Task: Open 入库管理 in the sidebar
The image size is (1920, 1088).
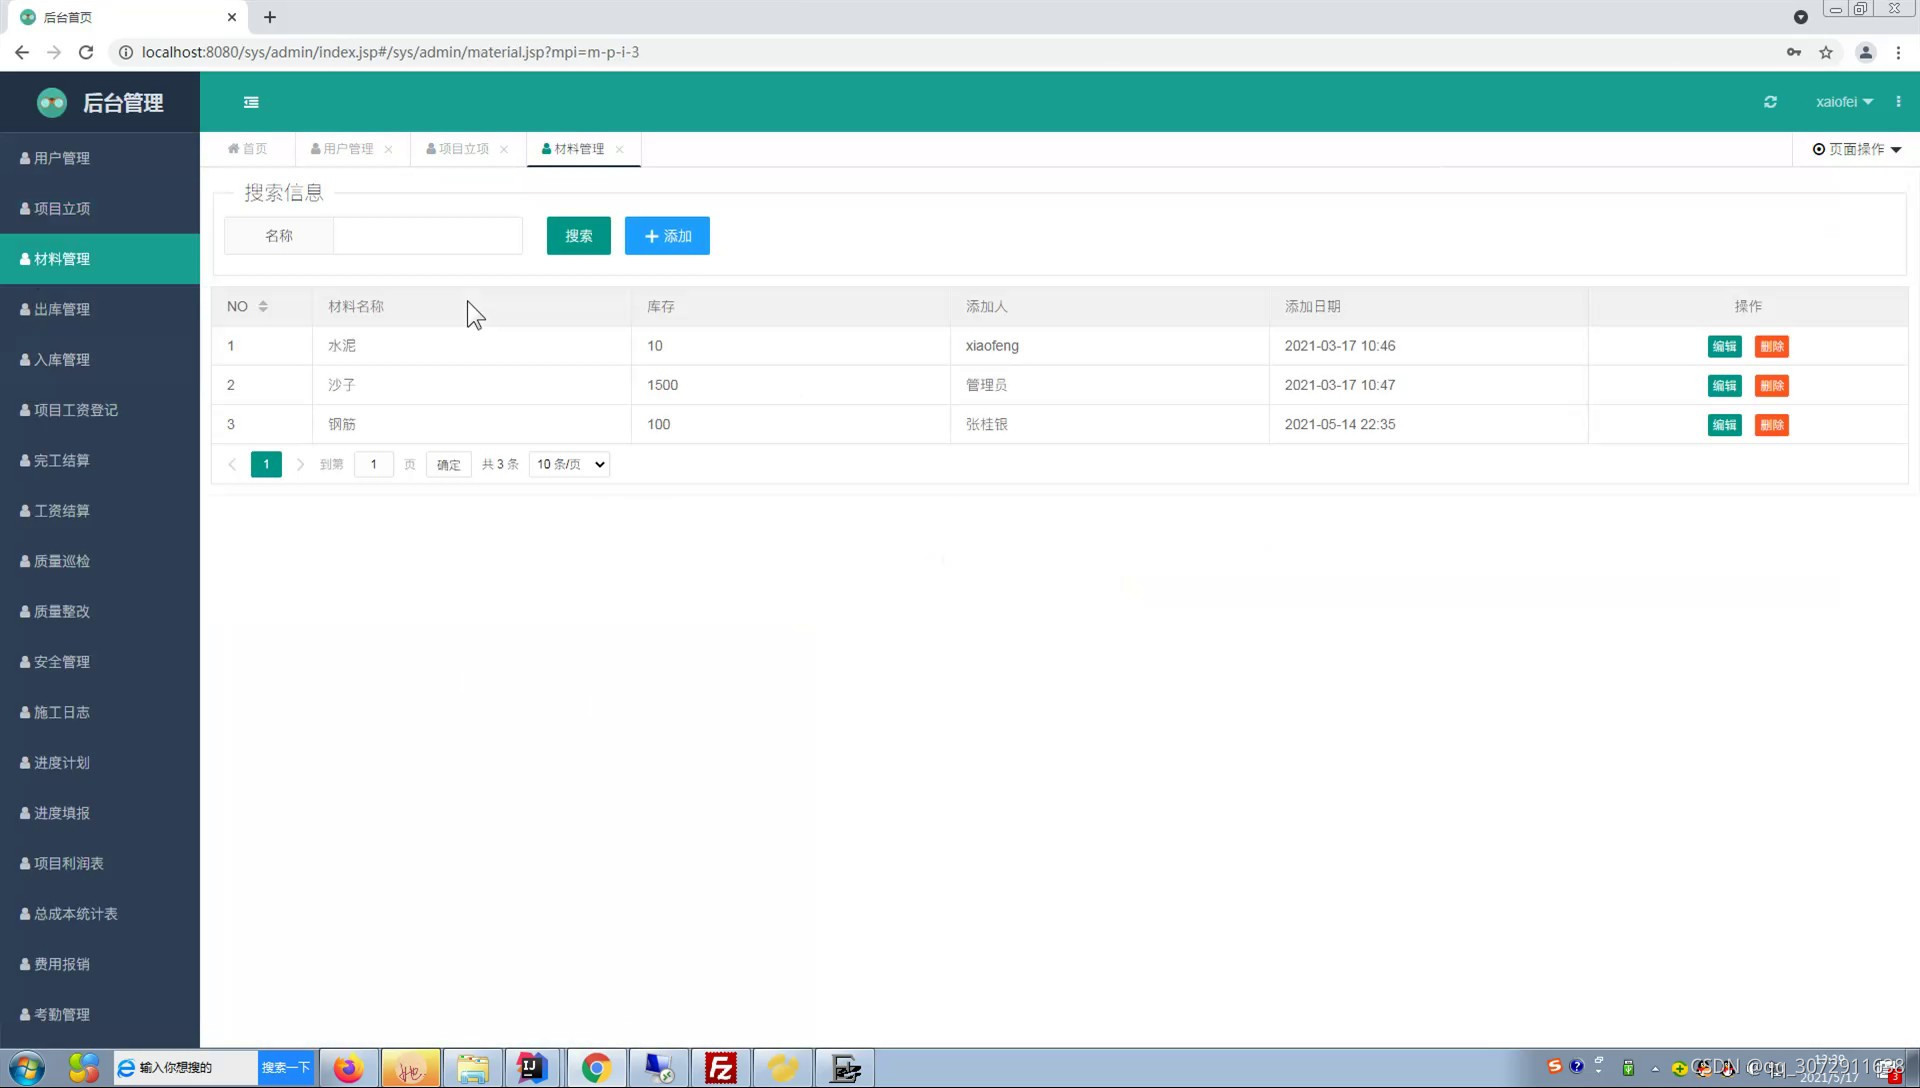Action: tap(100, 359)
